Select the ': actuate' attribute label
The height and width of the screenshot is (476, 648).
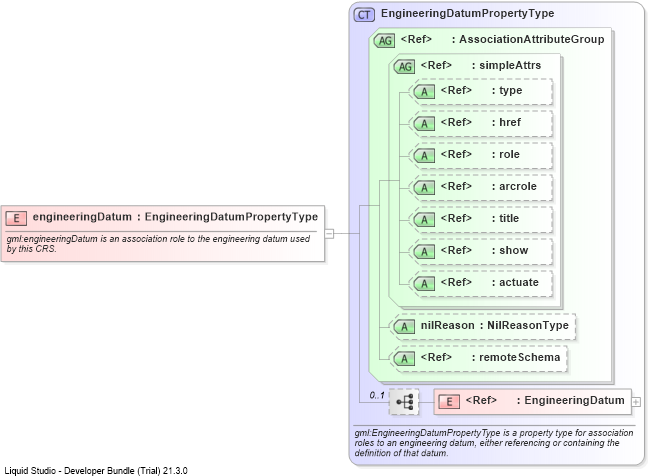point(515,282)
